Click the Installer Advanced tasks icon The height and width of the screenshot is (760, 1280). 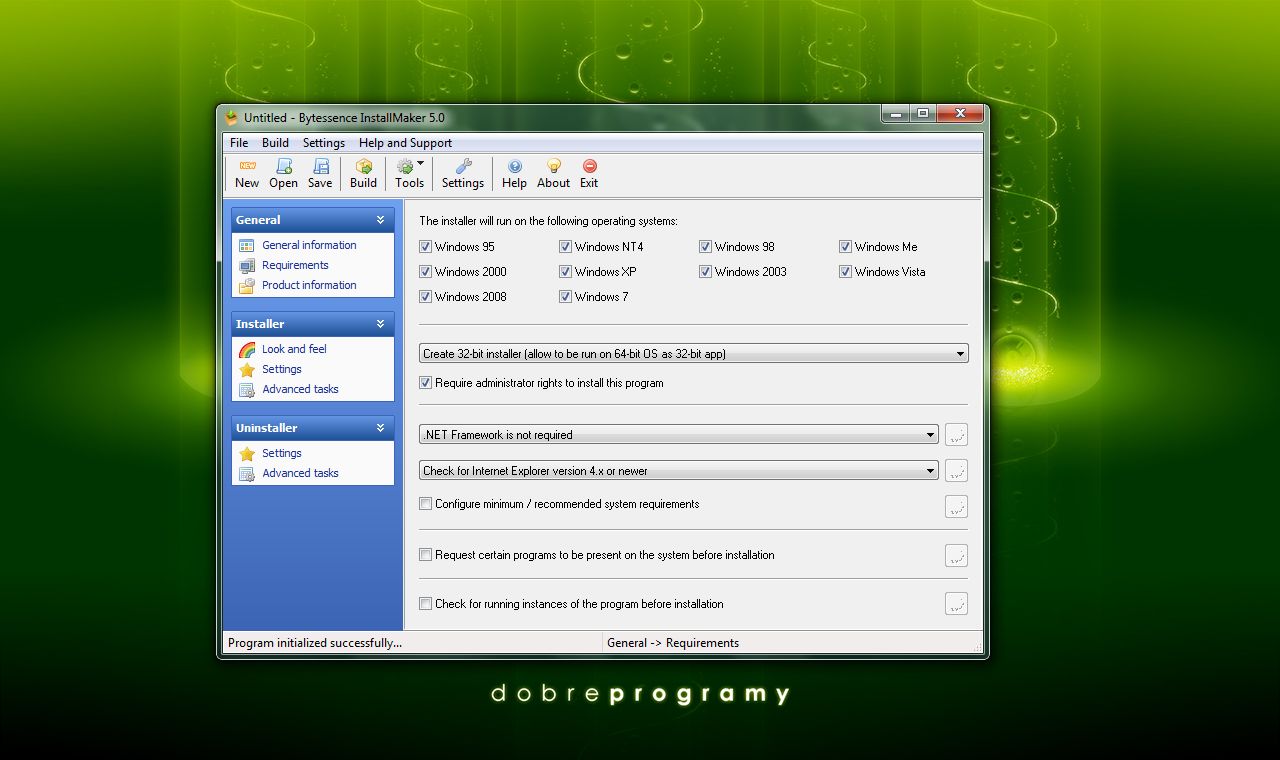click(247, 389)
